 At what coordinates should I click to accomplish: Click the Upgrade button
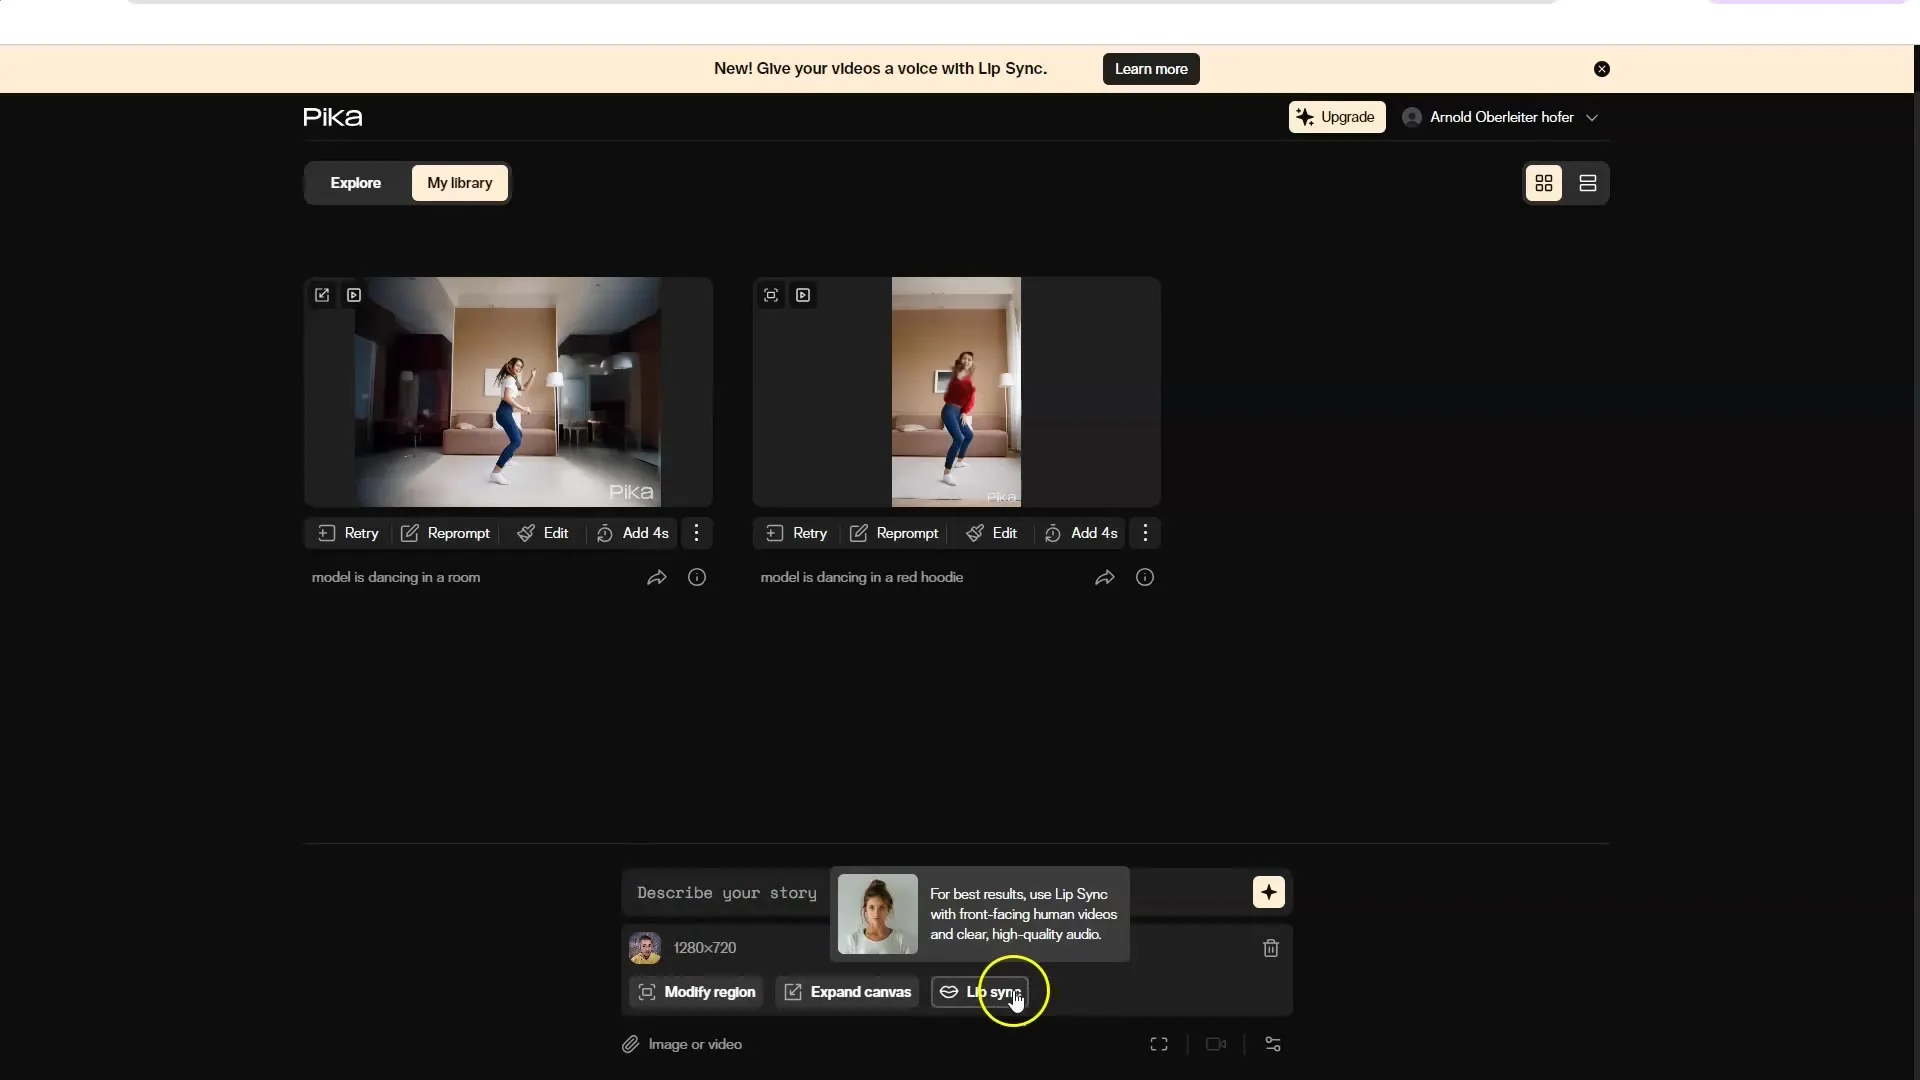(1337, 116)
